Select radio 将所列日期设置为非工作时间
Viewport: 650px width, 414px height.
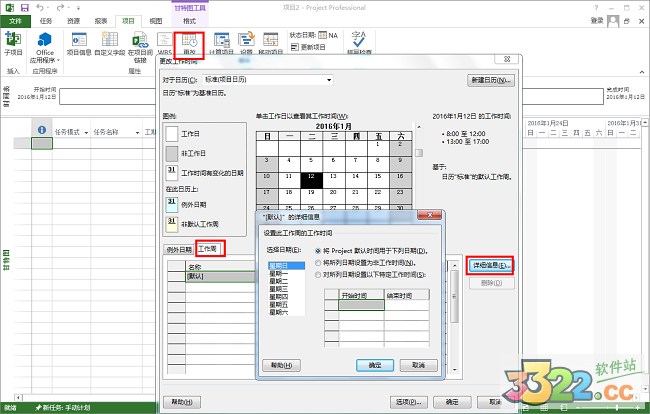point(318,263)
